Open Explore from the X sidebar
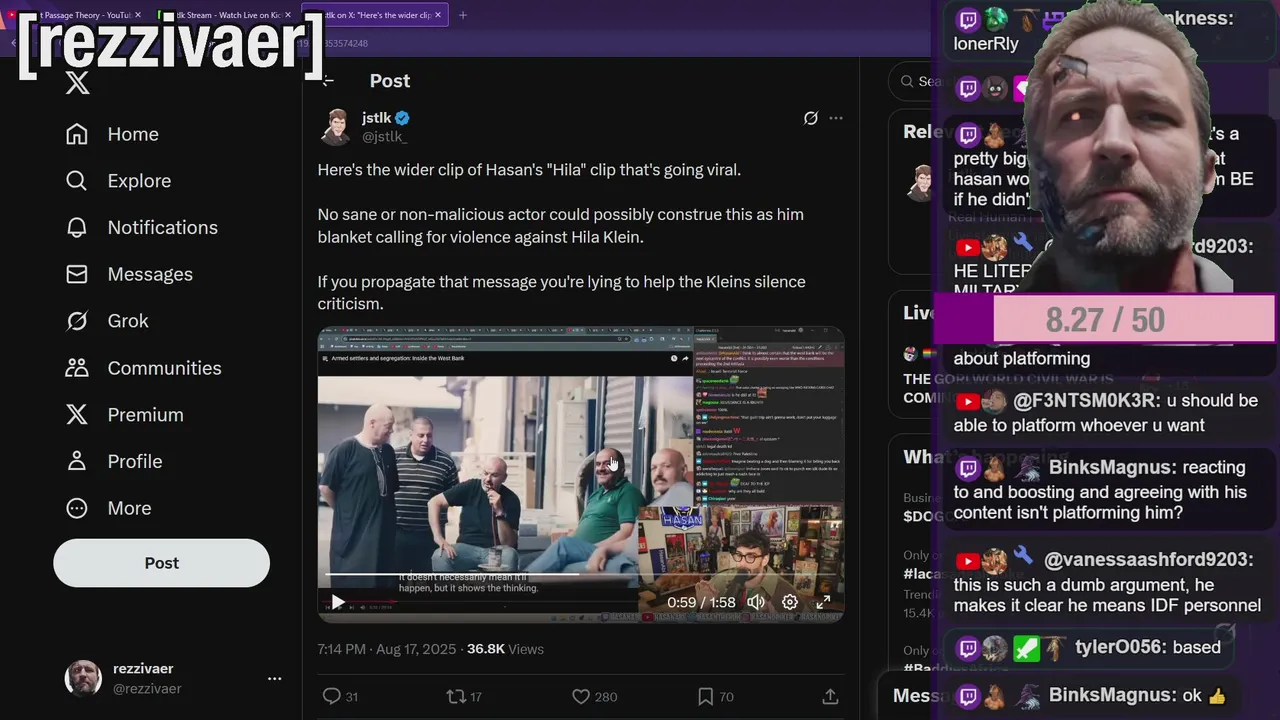 pyautogui.click(x=118, y=181)
